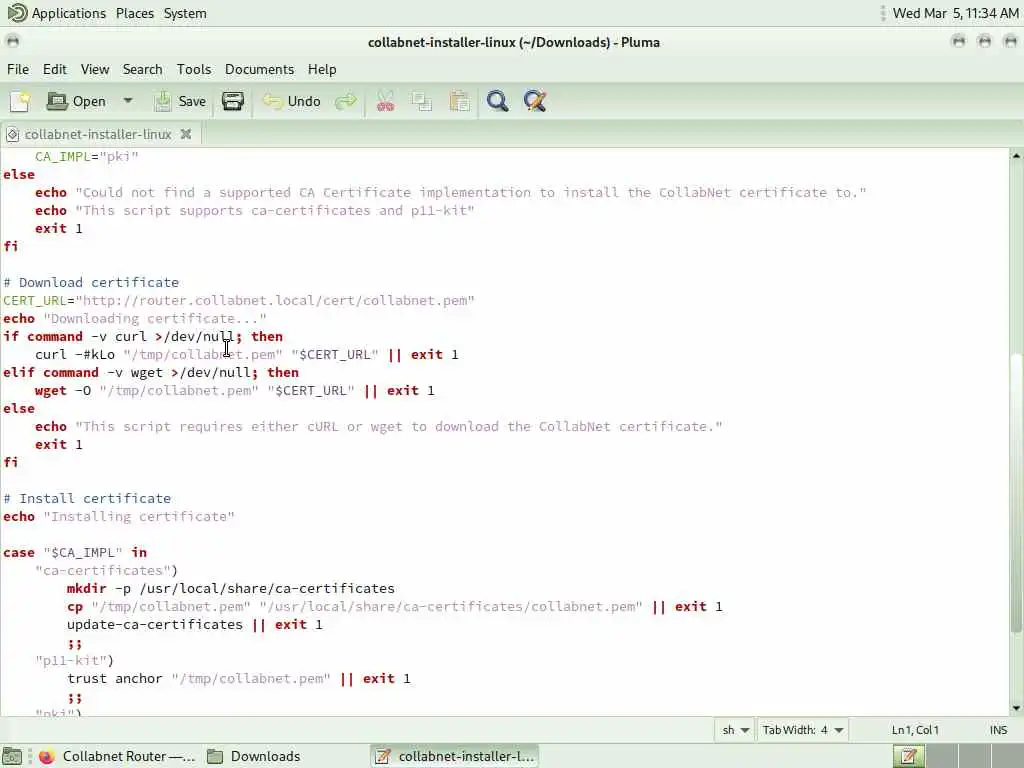Expand the recent files arrow beside Open
This screenshot has height=768, width=1024.
point(128,101)
